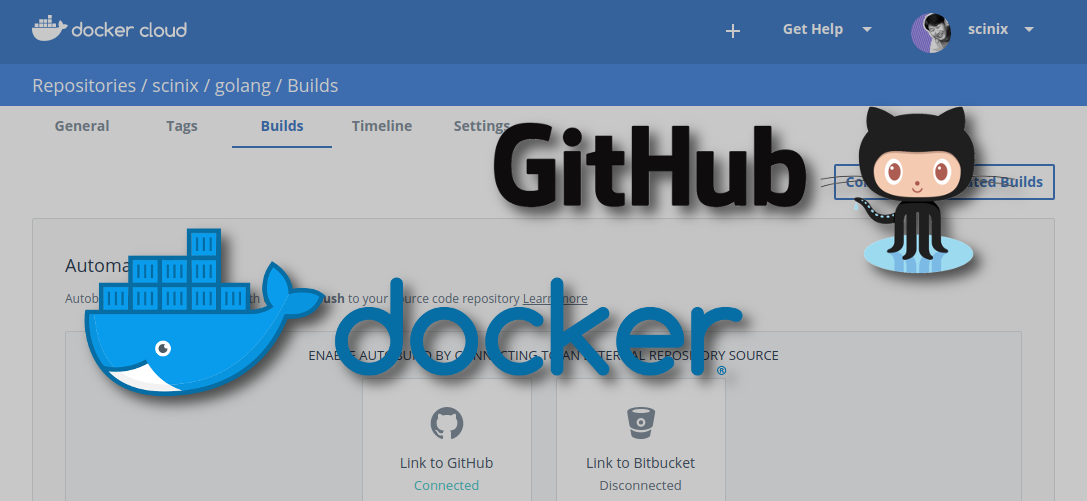Click the Disconnected status text

pos(641,486)
